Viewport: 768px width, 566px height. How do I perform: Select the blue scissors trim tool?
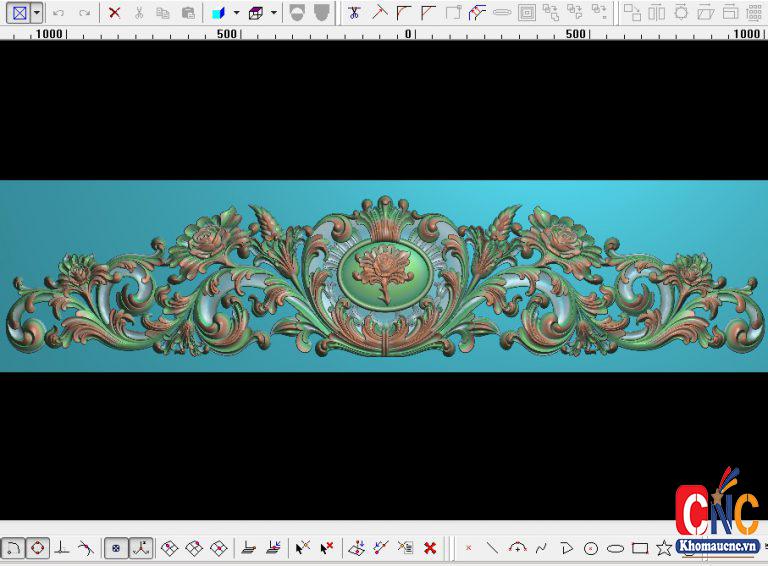click(354, 13)
